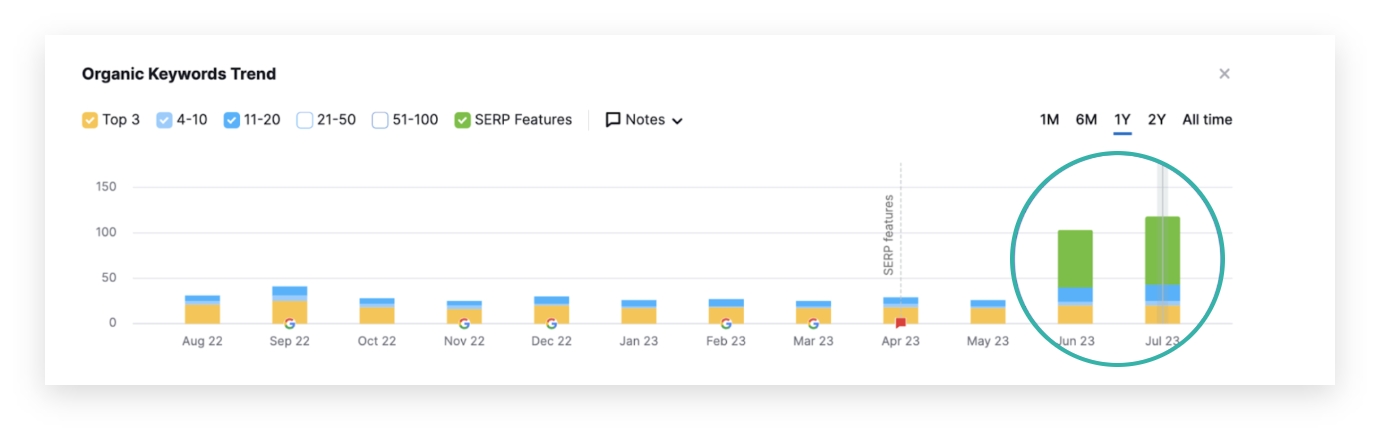The image size is (1380, 440).
Task: Click the Google update icon under Feb 23
Action: 726,324
